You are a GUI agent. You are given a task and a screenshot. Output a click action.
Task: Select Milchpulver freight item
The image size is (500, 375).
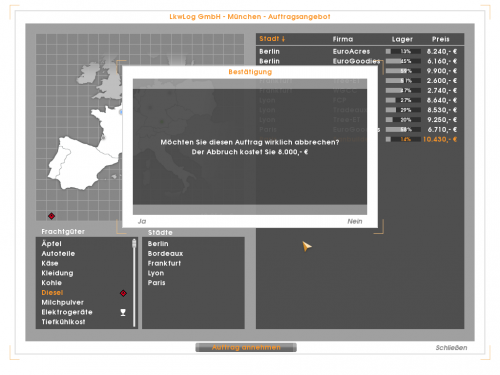click(x=63, y=303)
